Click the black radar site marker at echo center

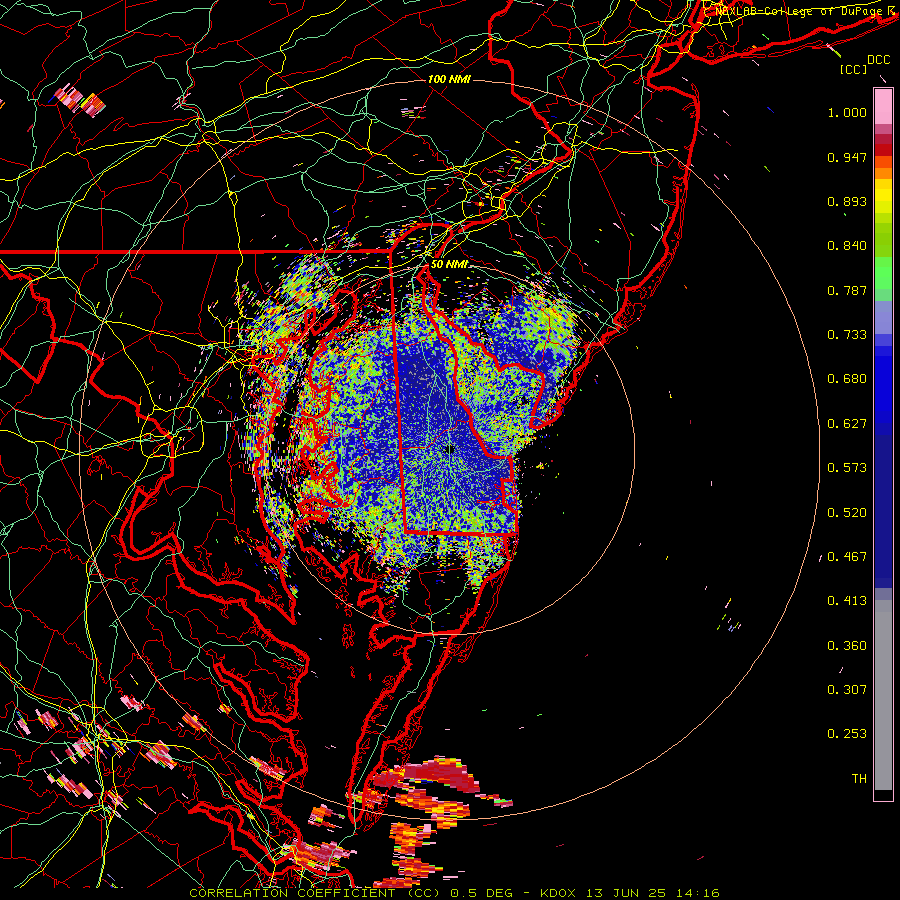[450, 449]
